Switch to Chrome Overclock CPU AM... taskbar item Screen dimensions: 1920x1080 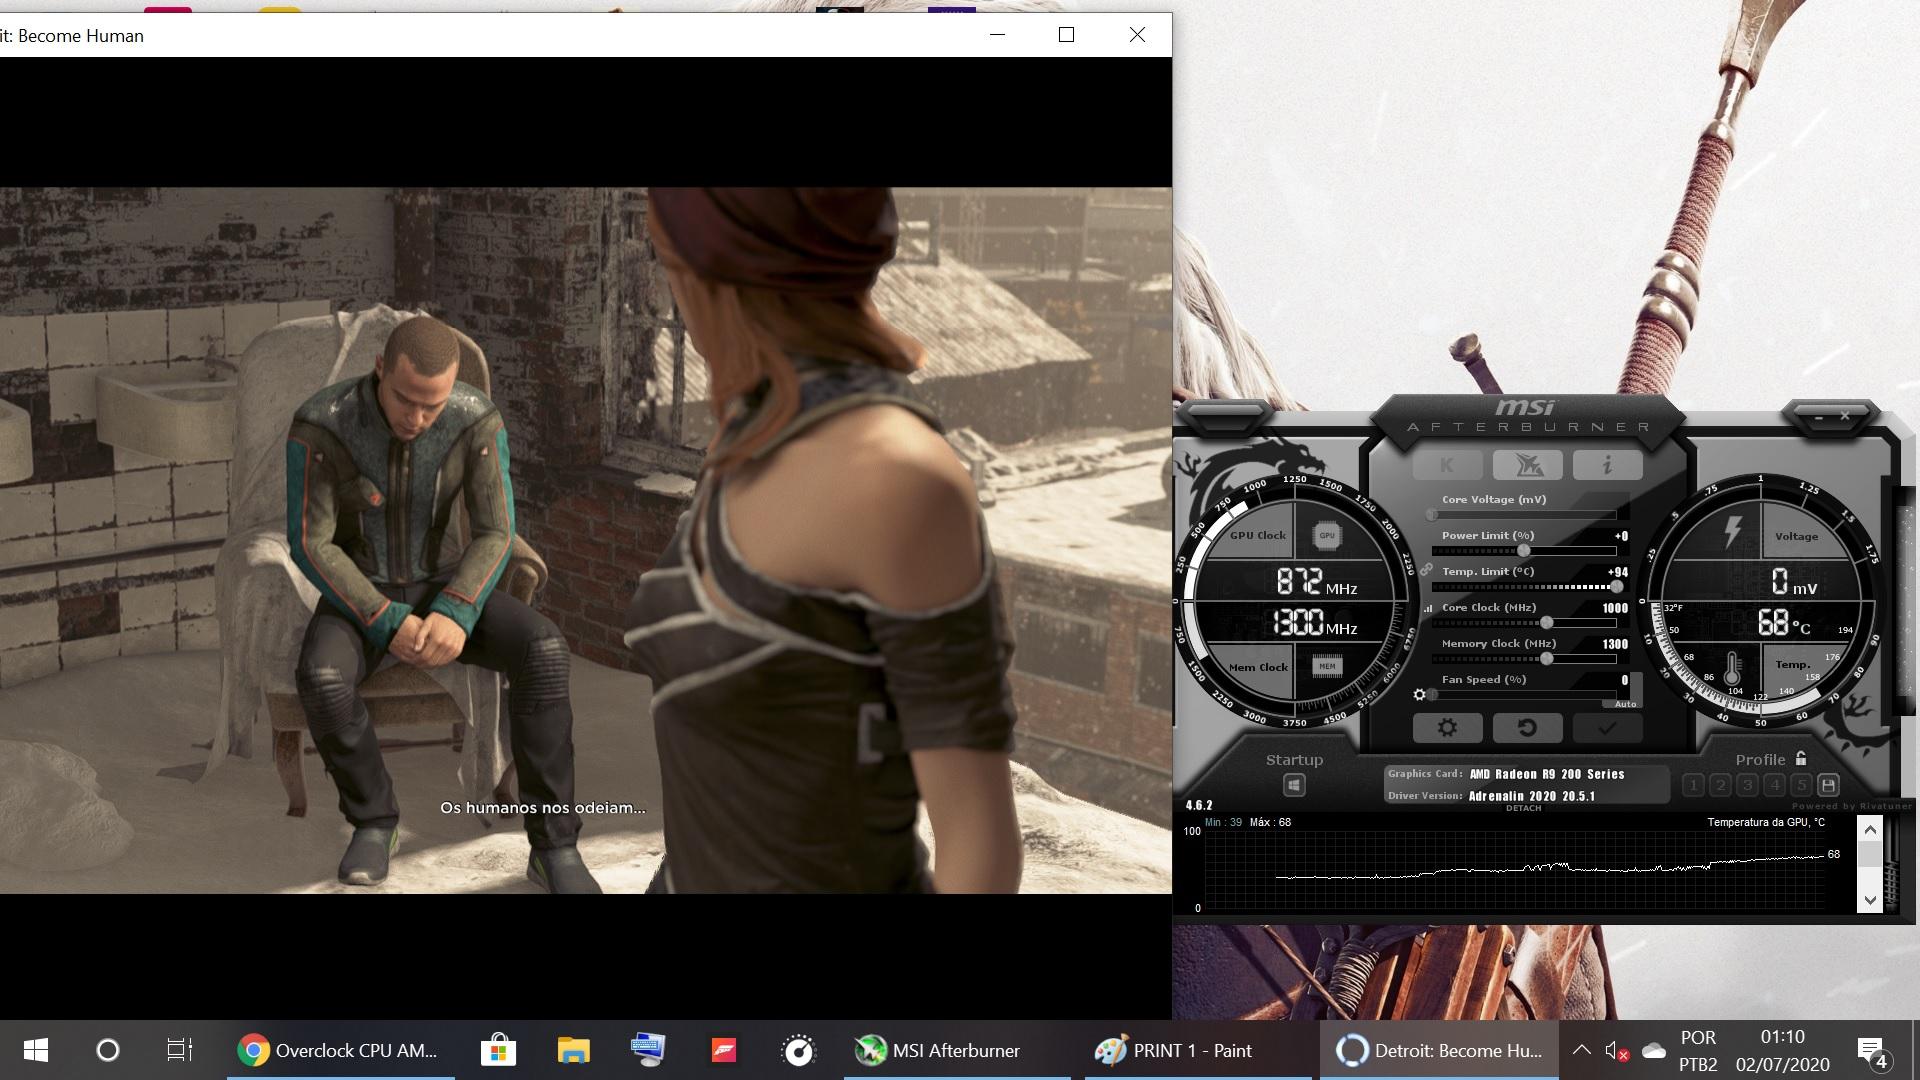click(340, 1050)
